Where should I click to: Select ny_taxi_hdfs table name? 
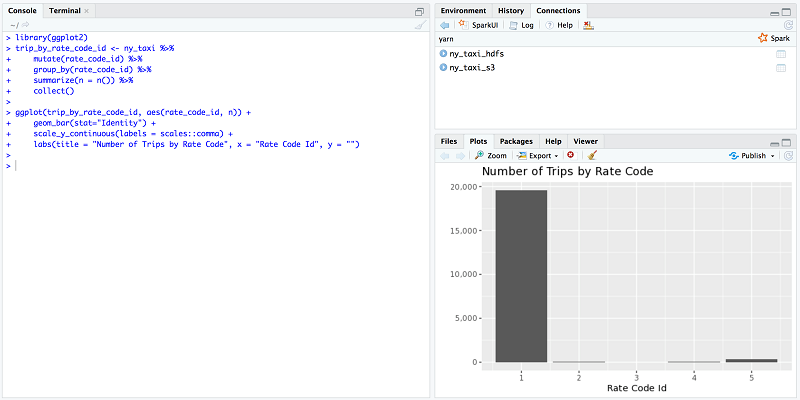(477, 54)
